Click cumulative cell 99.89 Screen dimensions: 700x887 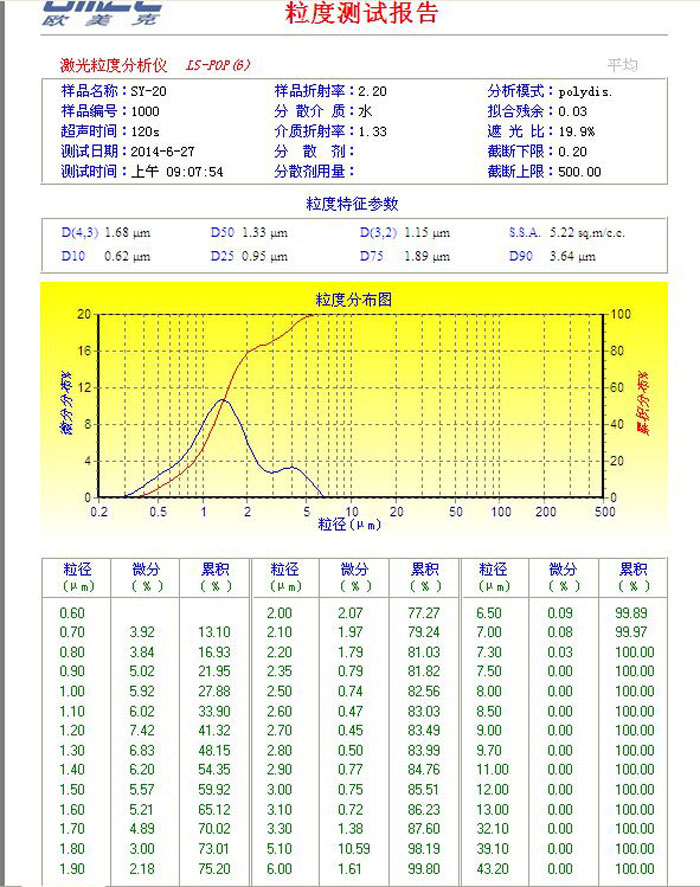click(x=632, y=613)
